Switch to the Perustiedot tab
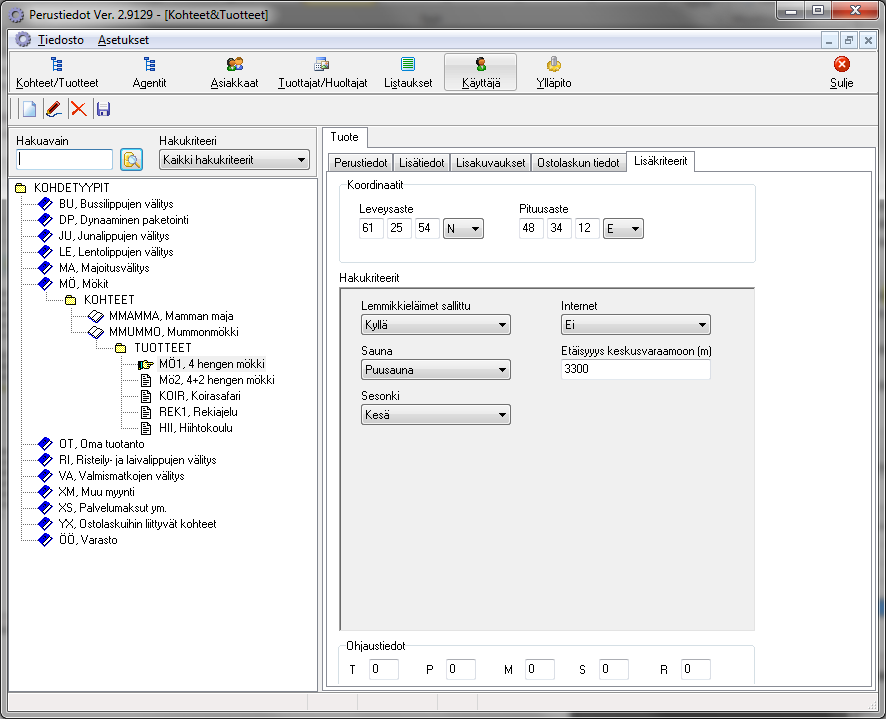The height and width of the screenshot is (719, 886). pyautogui.click(x=361, y=163)
